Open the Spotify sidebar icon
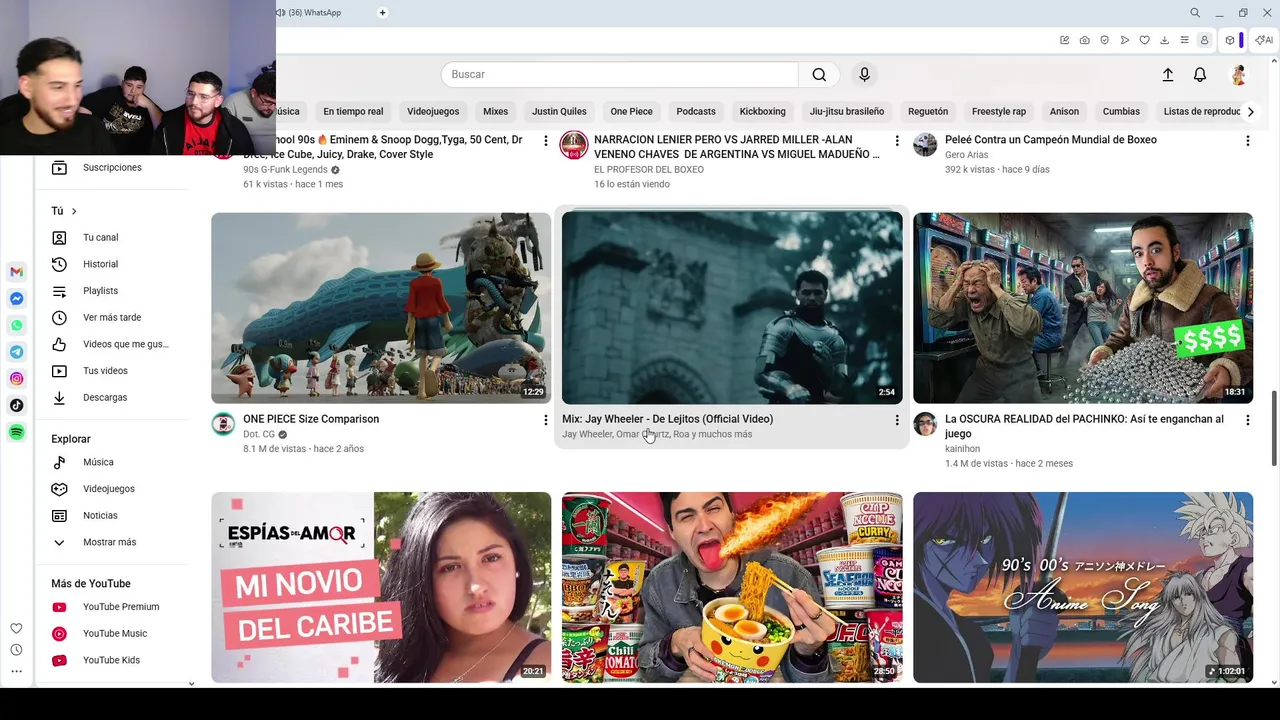1280x720 pixels. (16, 432)
